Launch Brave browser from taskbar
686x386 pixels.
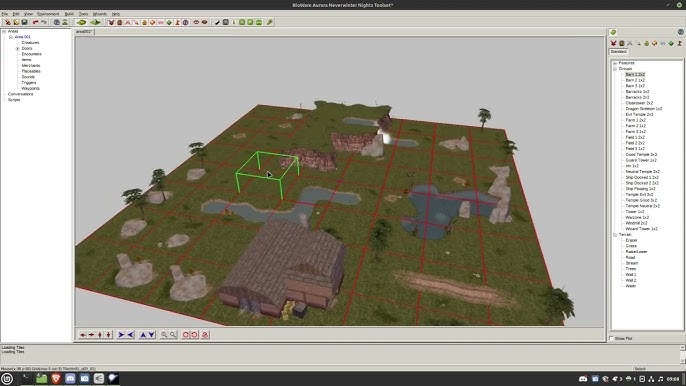(x=56, y=379)
